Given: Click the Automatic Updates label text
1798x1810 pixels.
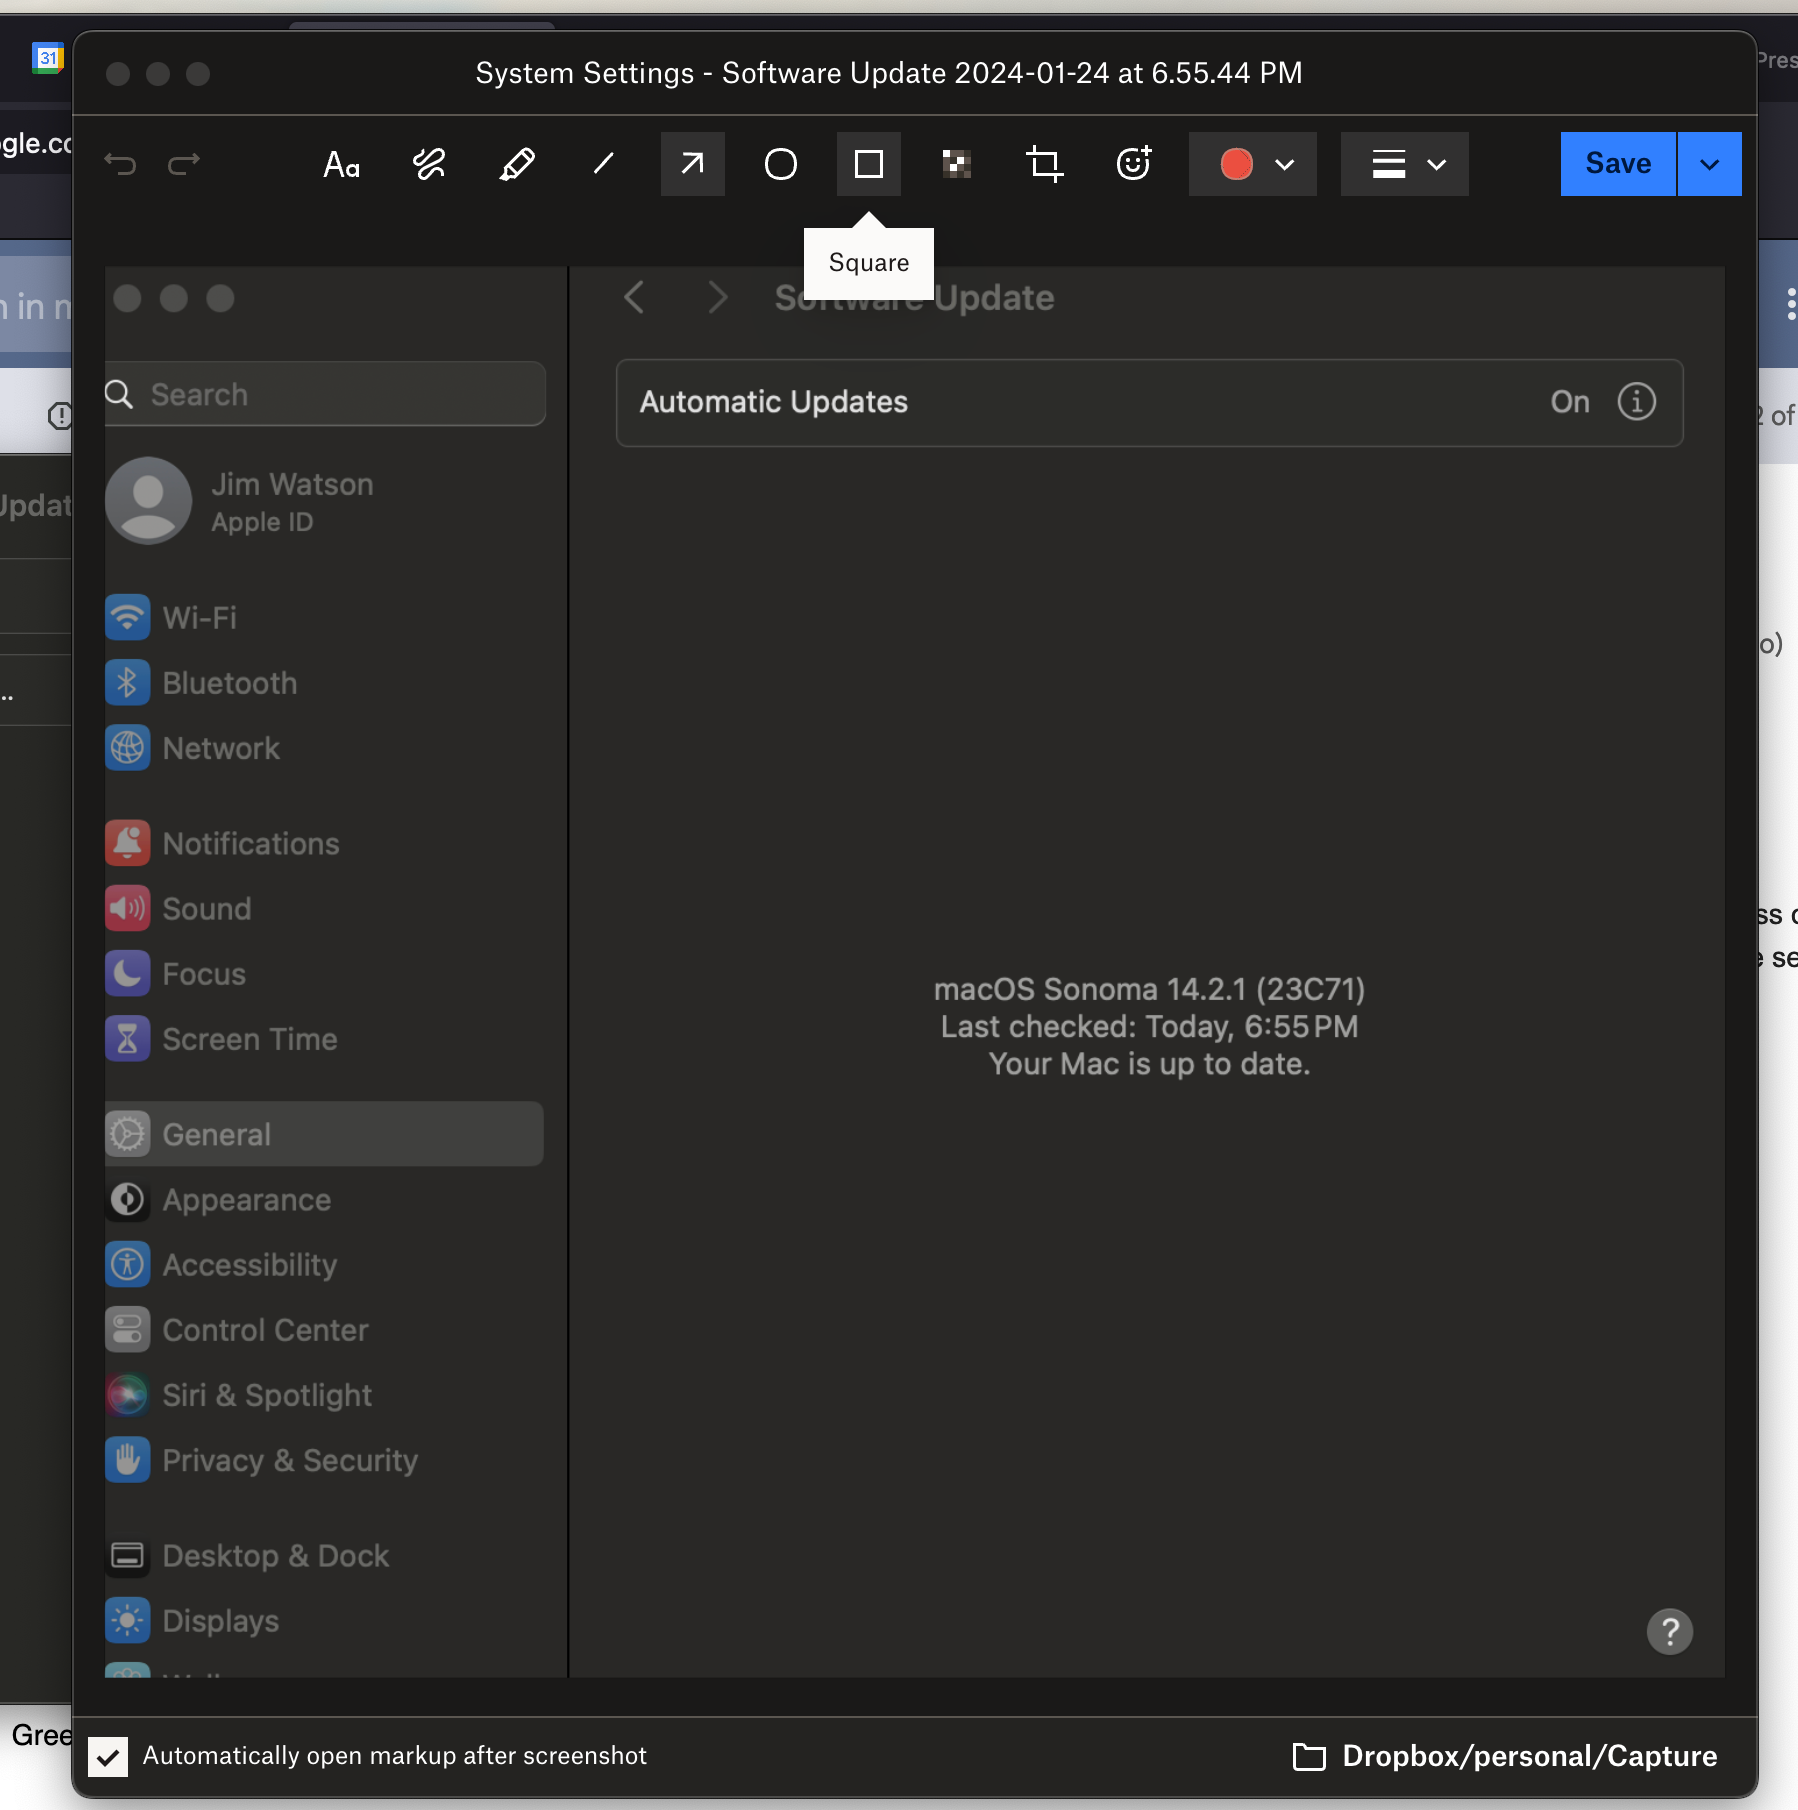Looking at the screenshot, I should [774, 402].
